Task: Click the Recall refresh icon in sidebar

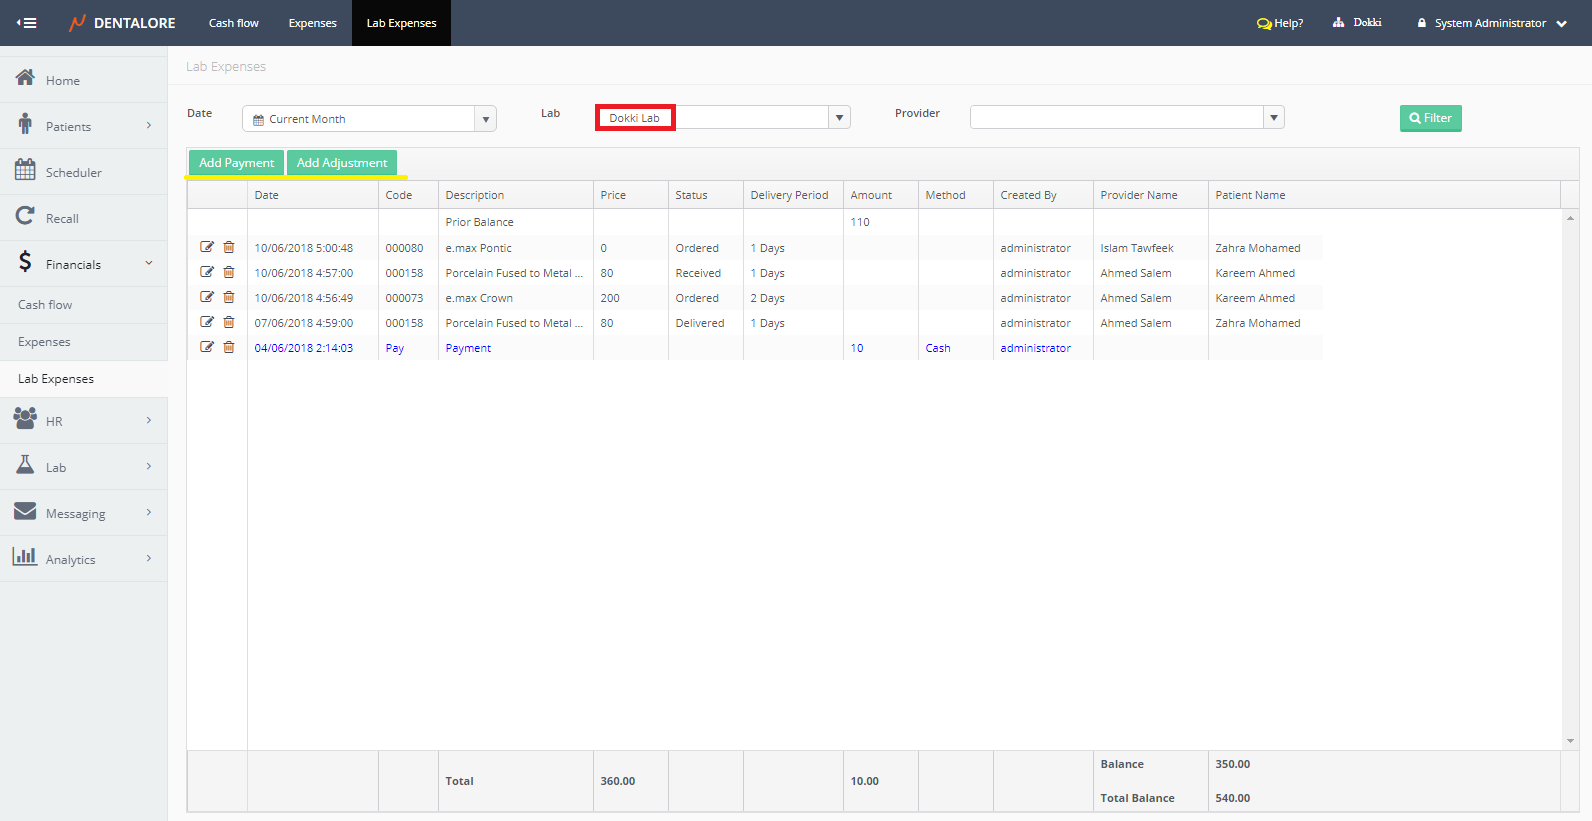Action: 25,216
